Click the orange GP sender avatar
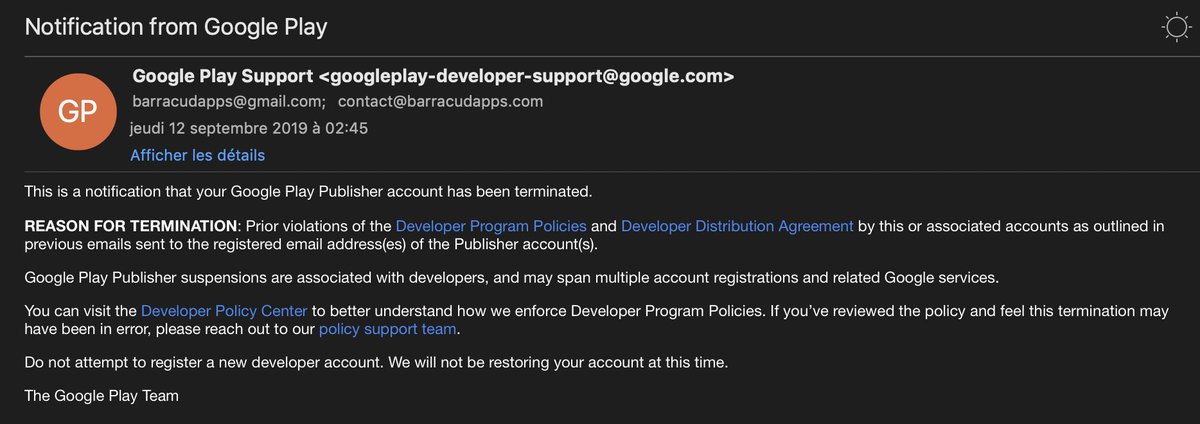Viewport: 1200px width, 424px height. [x=77, y=113]
